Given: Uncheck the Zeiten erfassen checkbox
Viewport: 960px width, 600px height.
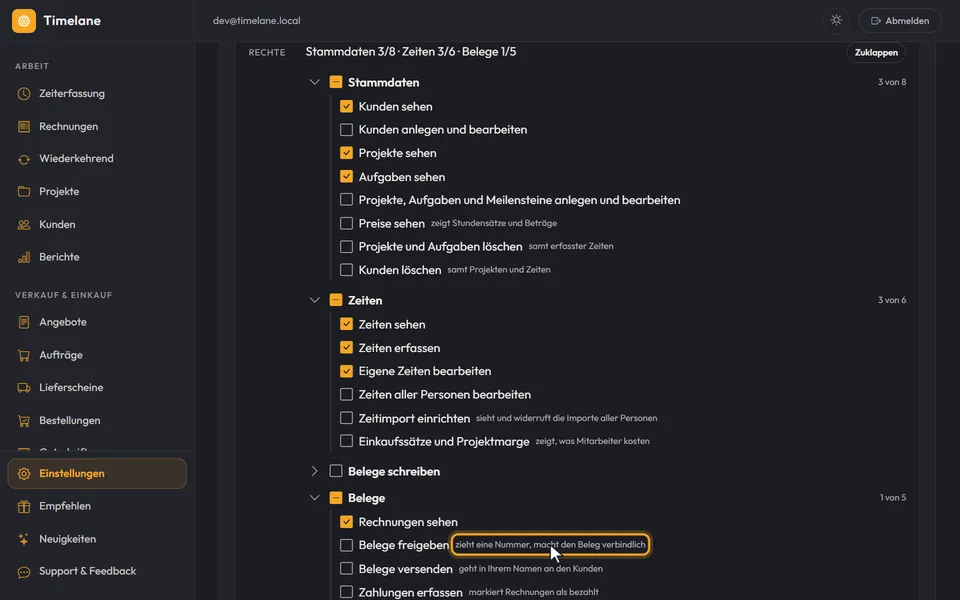Looking at the screenshot, I should 347,348.
